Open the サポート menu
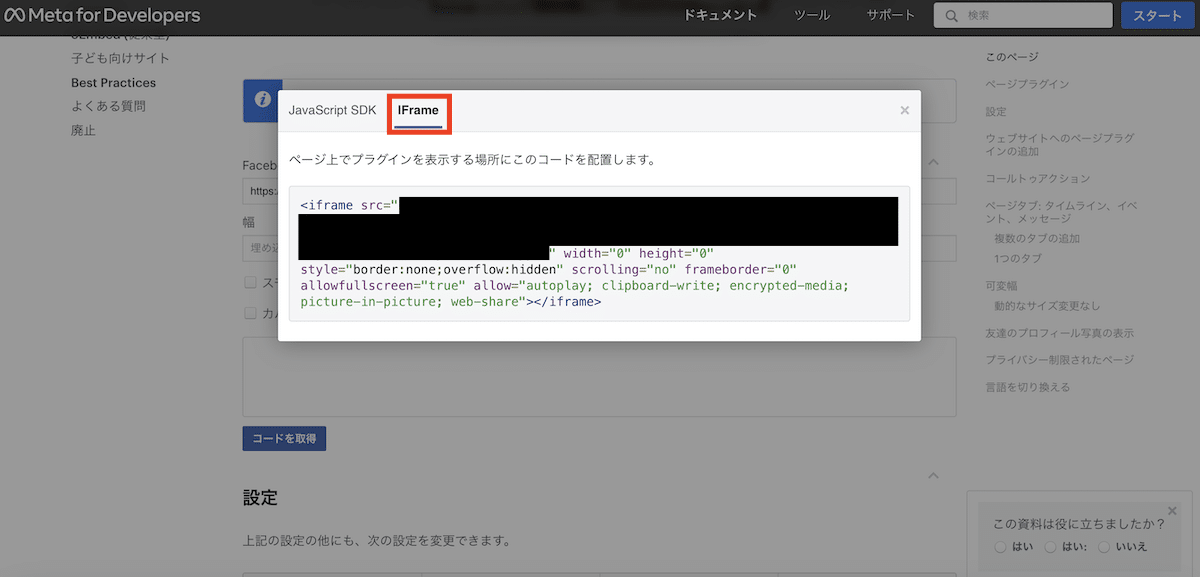The height and width of the screenshot is (577, 1200). [x=890, y=16]
